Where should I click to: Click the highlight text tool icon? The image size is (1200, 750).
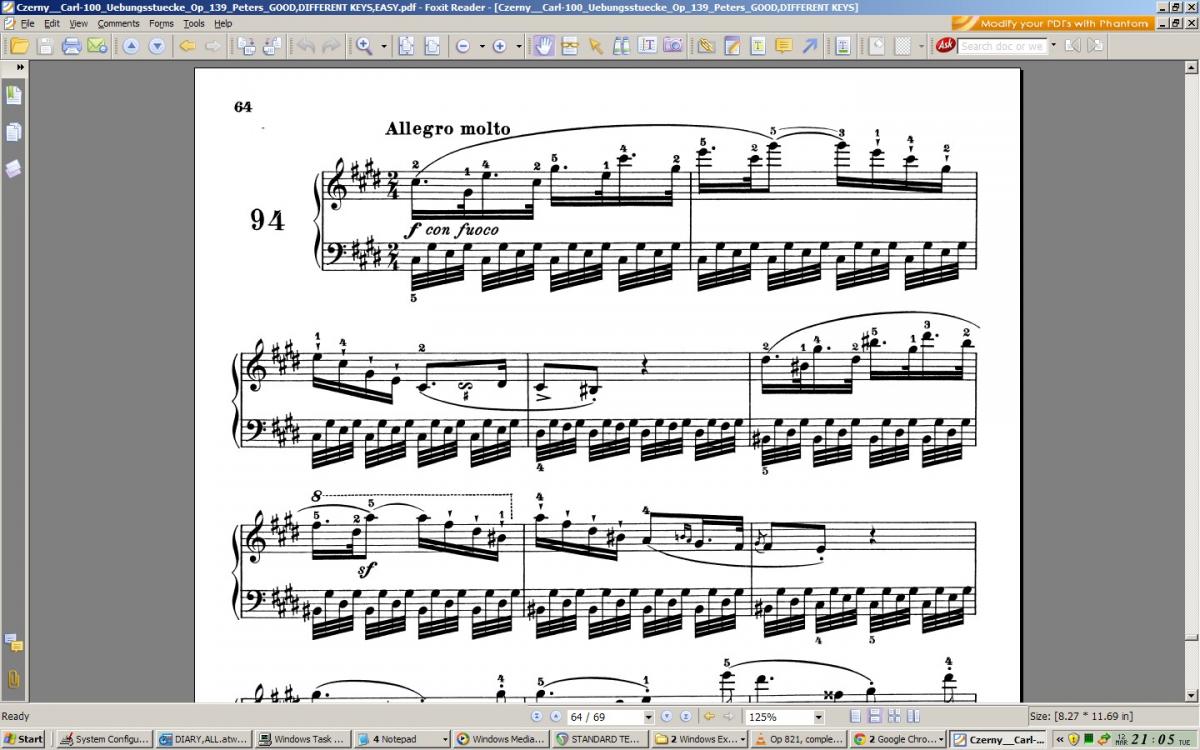pos(758,46)
